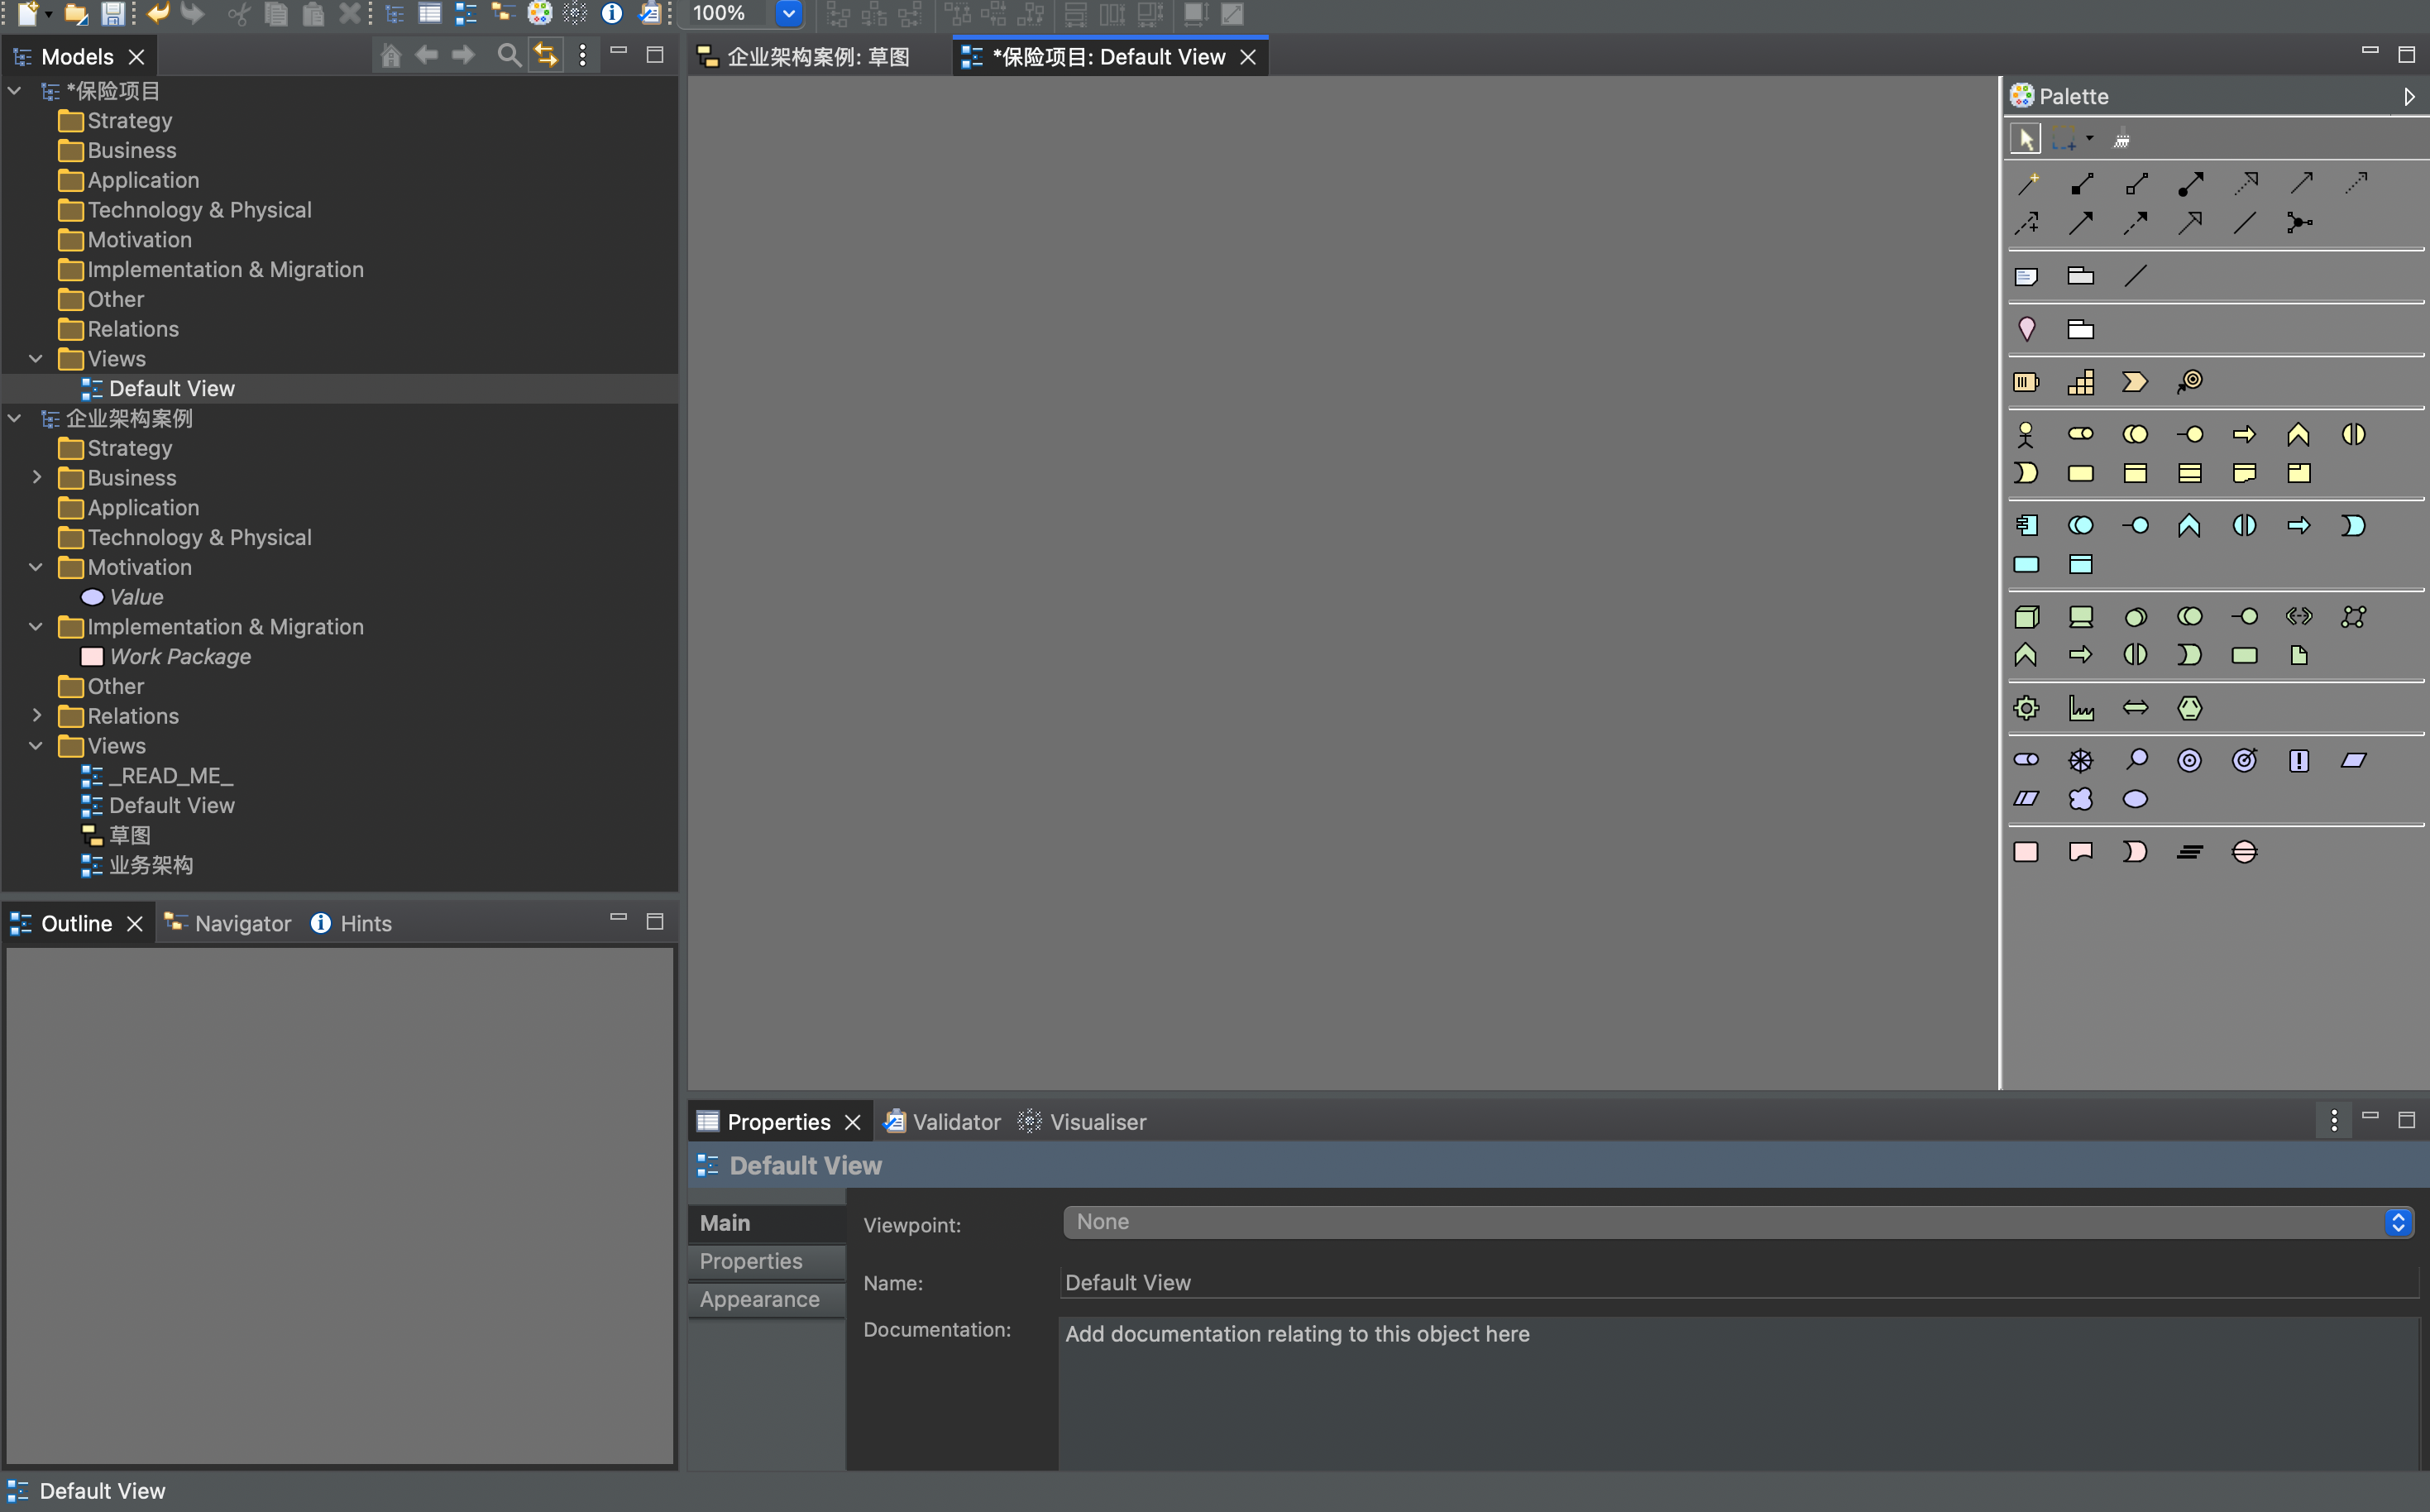Collapse the Palette with the arrow
The height and width of the screenshot is (1512, 2430).
click(x=2408, y=97)
